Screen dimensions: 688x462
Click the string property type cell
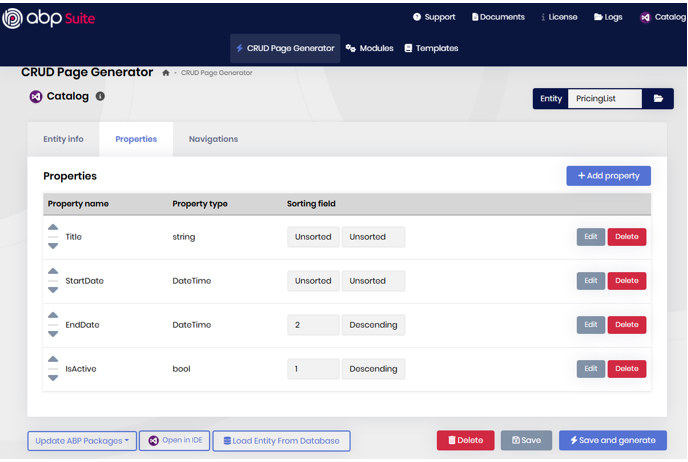point(183,237)
